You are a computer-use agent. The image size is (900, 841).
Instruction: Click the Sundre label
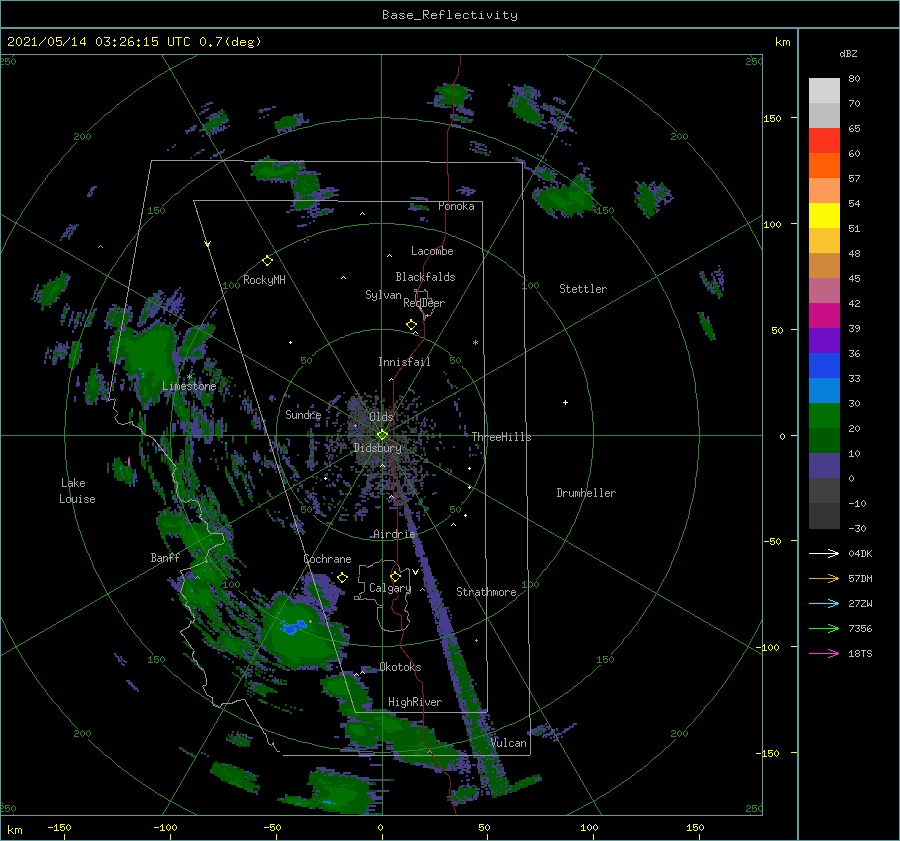pos(303,414)
